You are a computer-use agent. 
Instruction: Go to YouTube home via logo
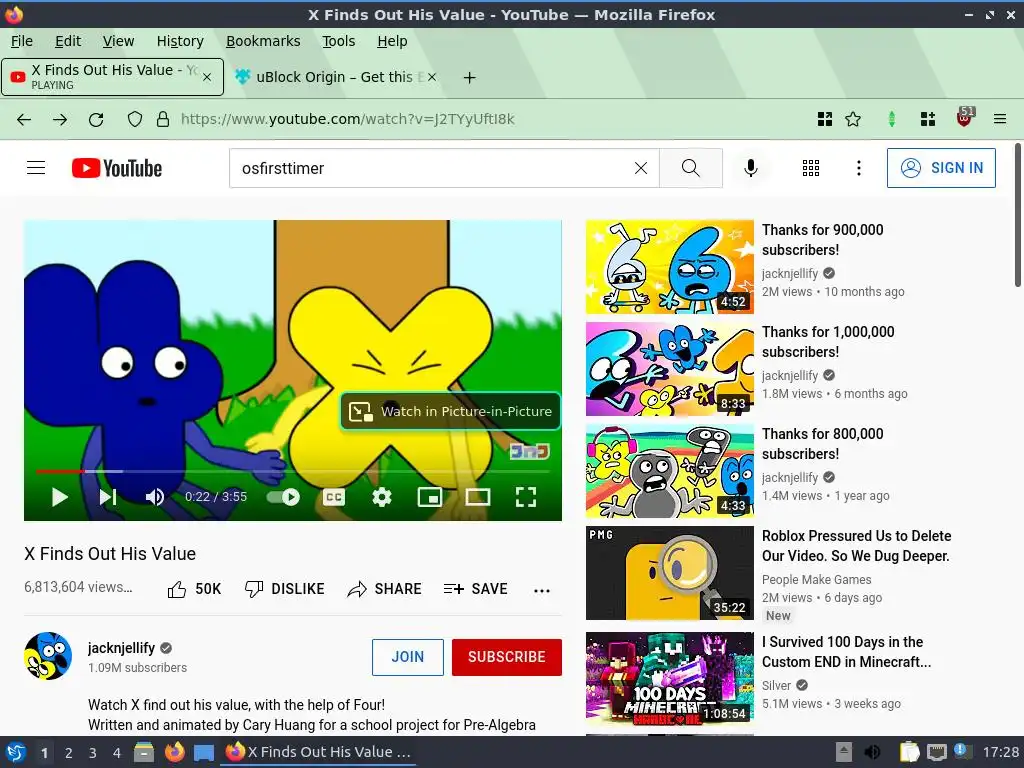click(x=117, y=168)
